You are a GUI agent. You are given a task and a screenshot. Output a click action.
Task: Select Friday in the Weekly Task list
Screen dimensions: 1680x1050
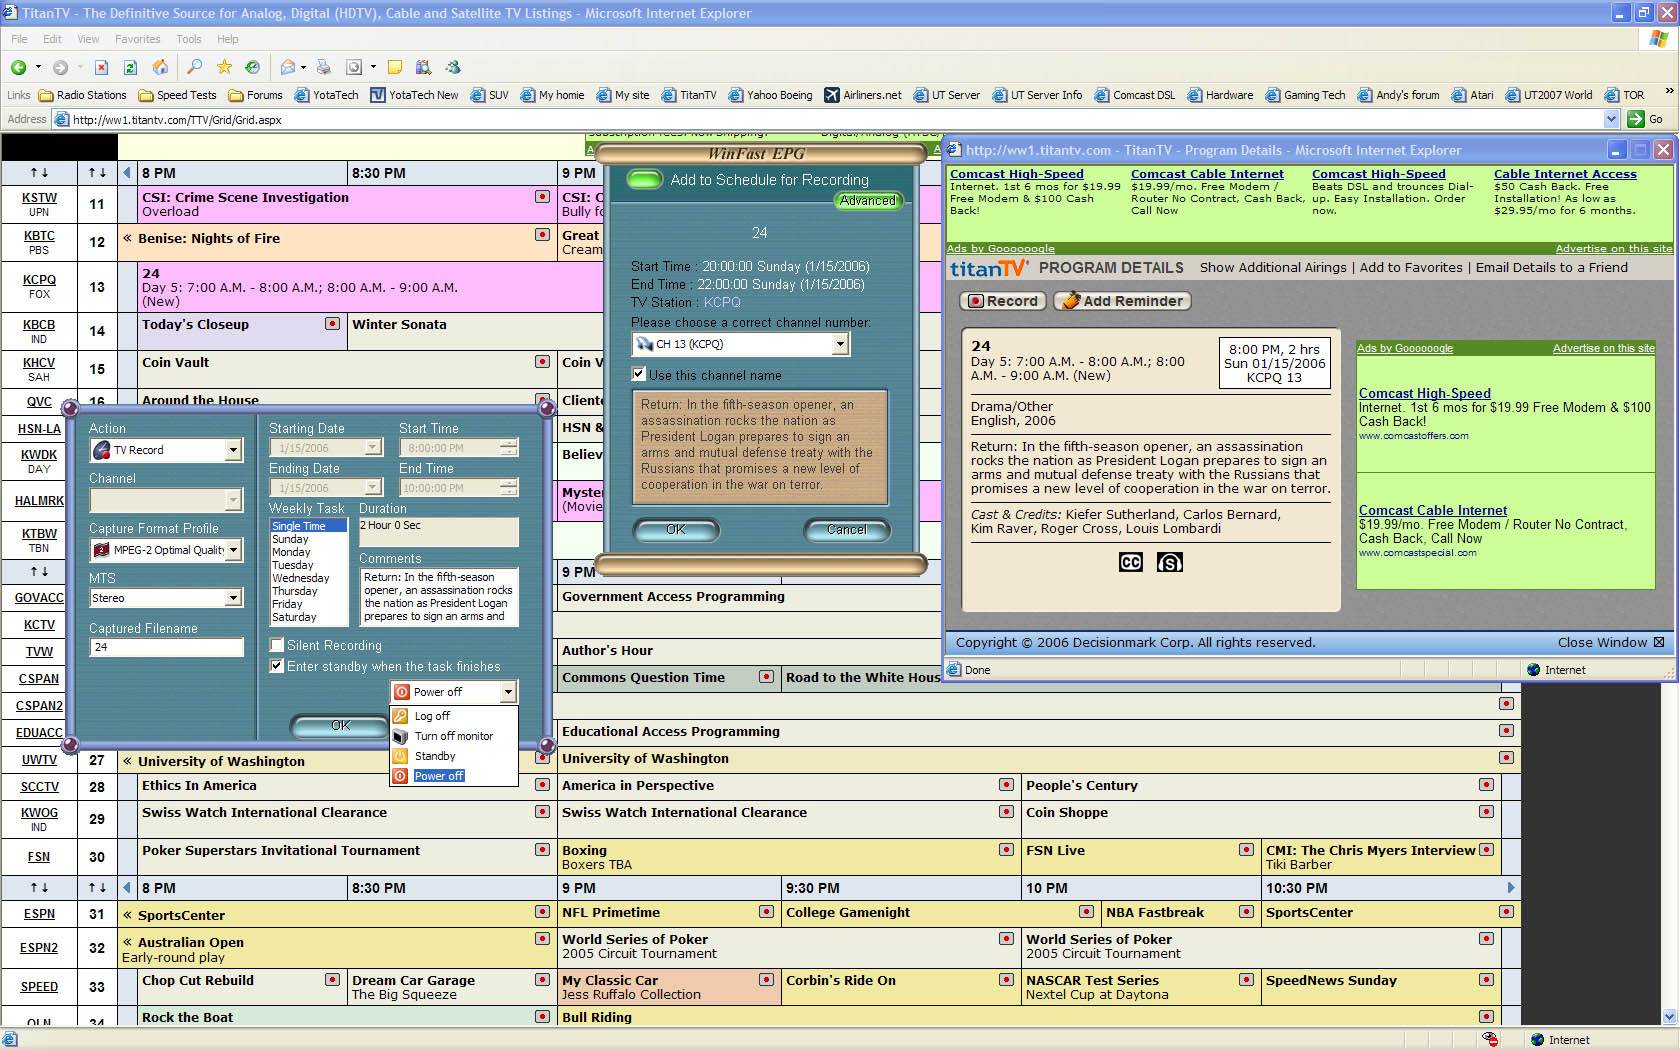click(x=287, y=604)
